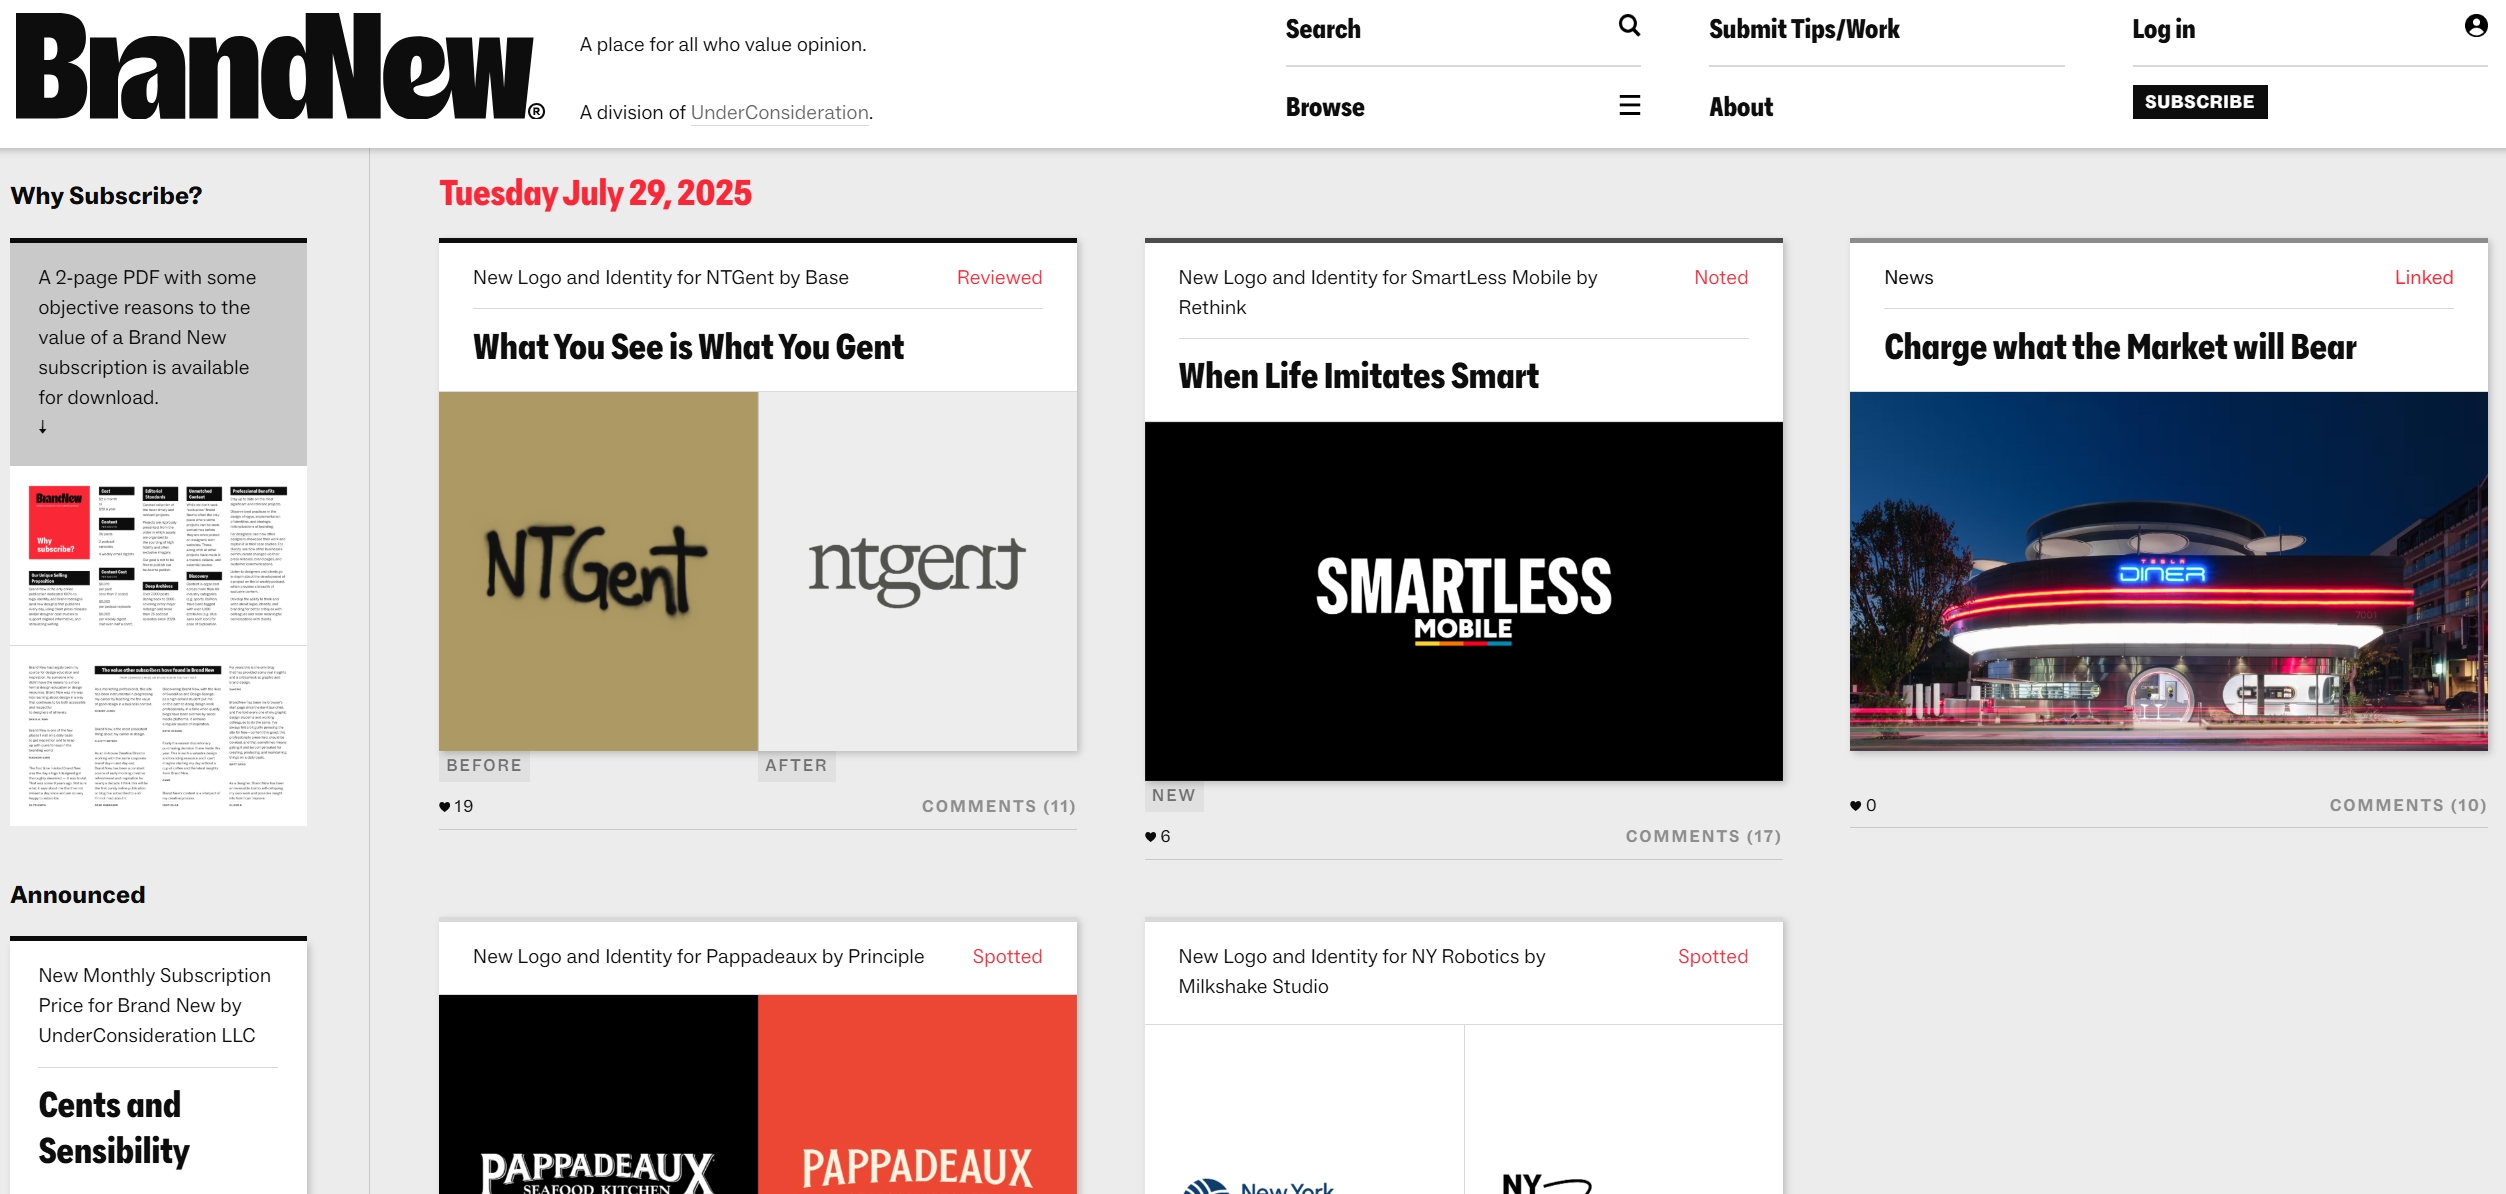Click the new ntgent serif logo image

[917, 571]
